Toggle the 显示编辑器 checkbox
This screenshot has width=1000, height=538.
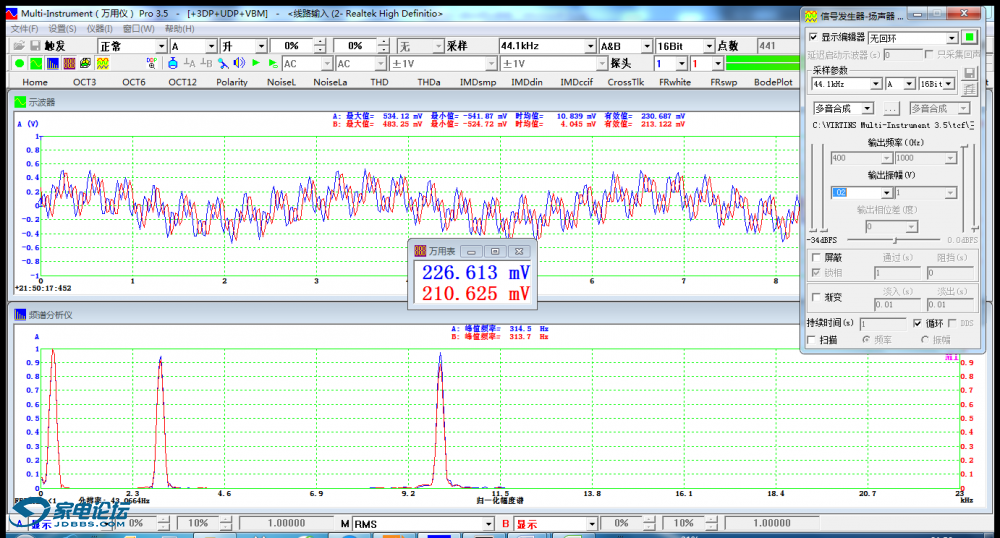[813, 37]
